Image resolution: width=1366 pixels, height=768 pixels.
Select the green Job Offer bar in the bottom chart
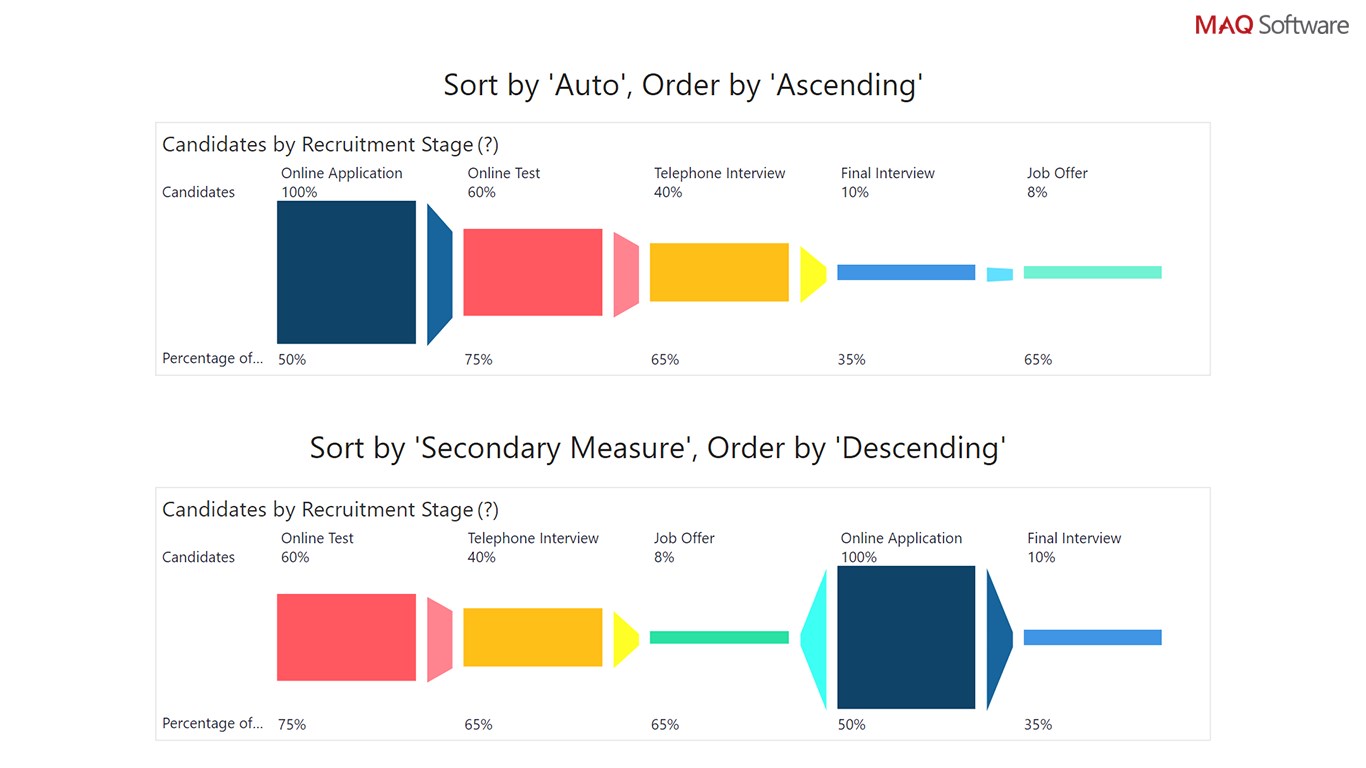tap(719, 637)
